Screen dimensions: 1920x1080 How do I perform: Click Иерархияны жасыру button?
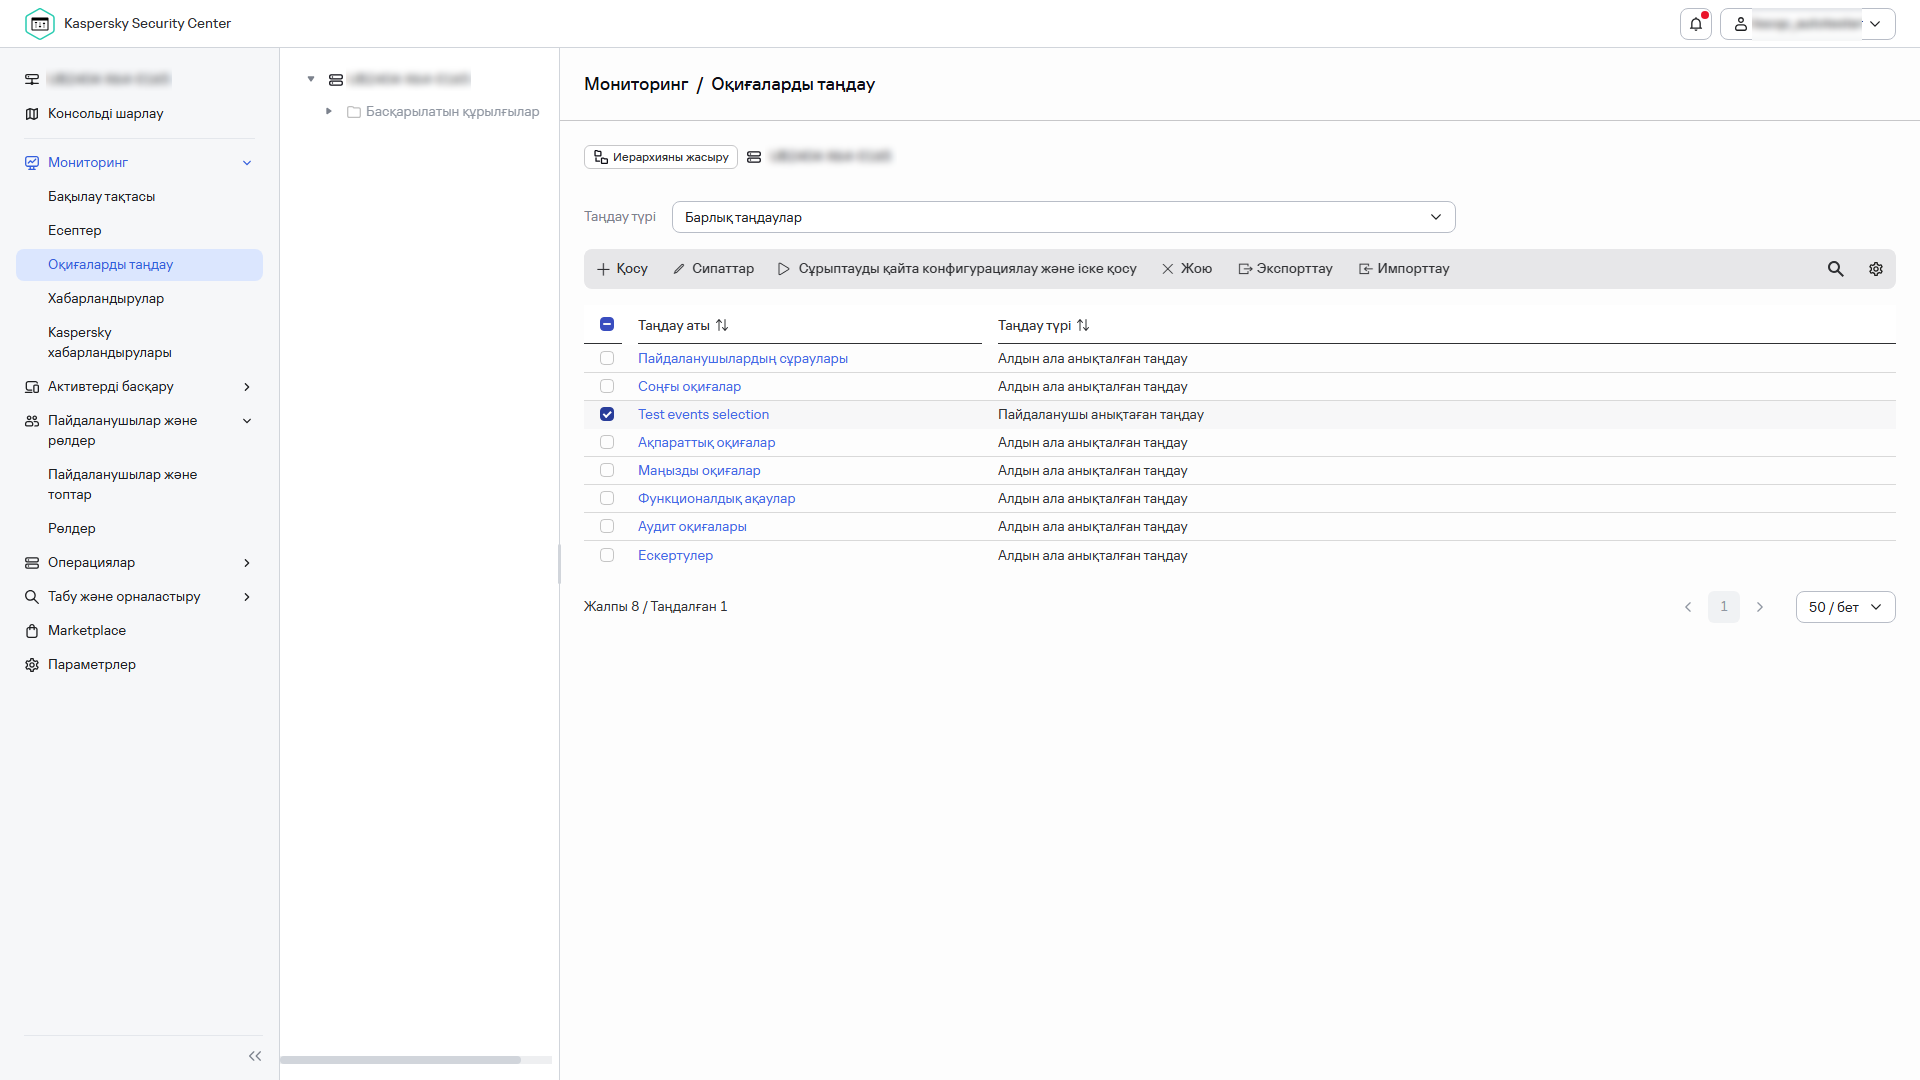(660, 157)
